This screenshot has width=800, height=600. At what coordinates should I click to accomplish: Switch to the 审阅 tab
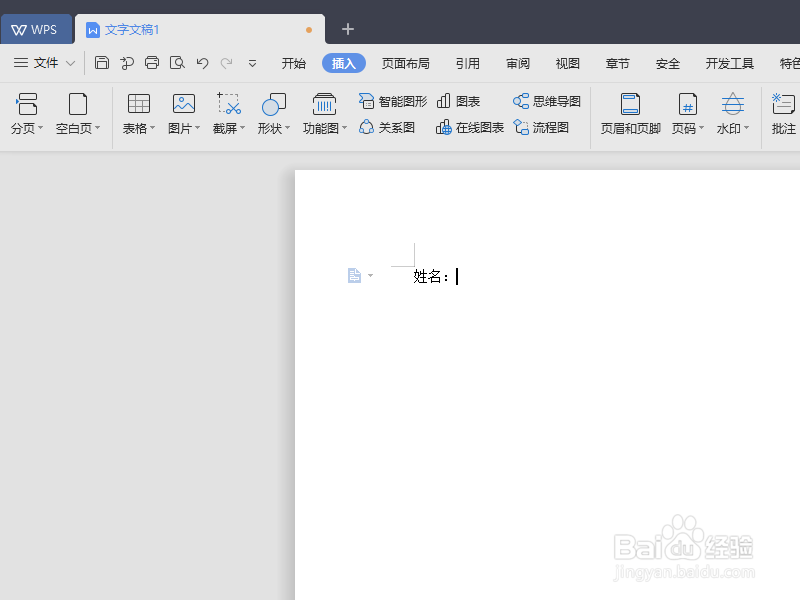tap(517, 63)
